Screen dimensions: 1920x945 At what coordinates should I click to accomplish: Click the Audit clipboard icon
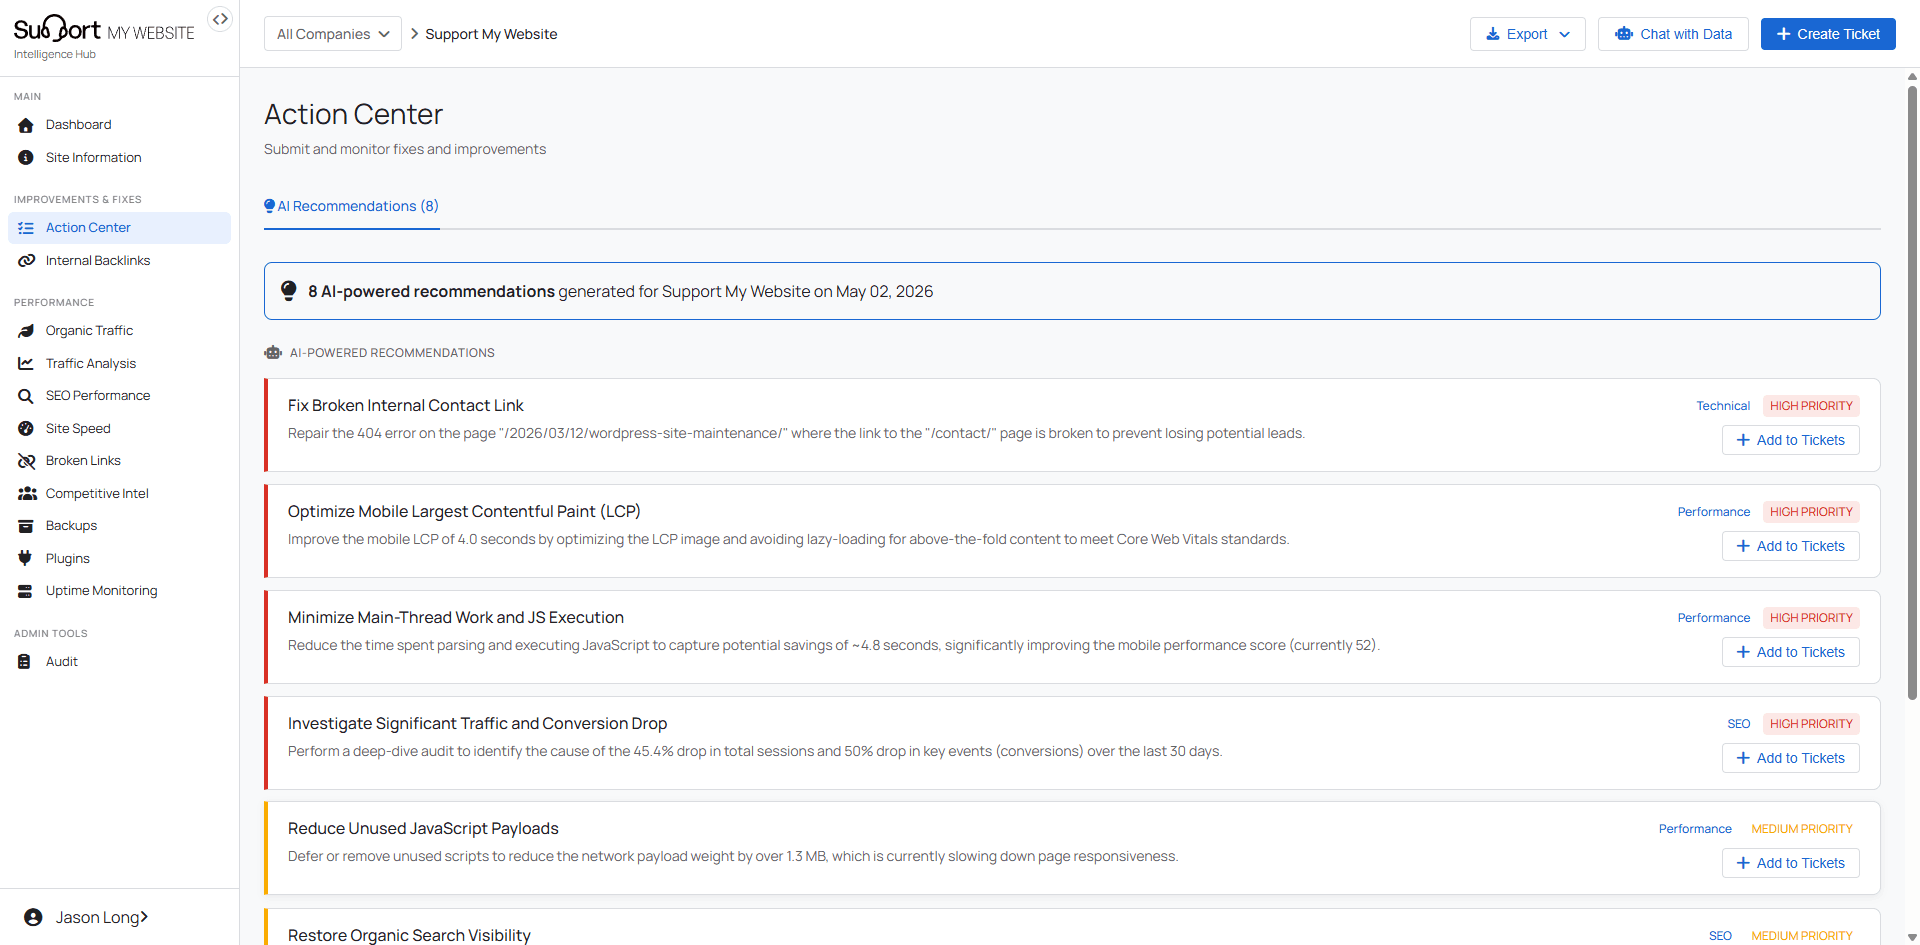[x=24, y=662]
